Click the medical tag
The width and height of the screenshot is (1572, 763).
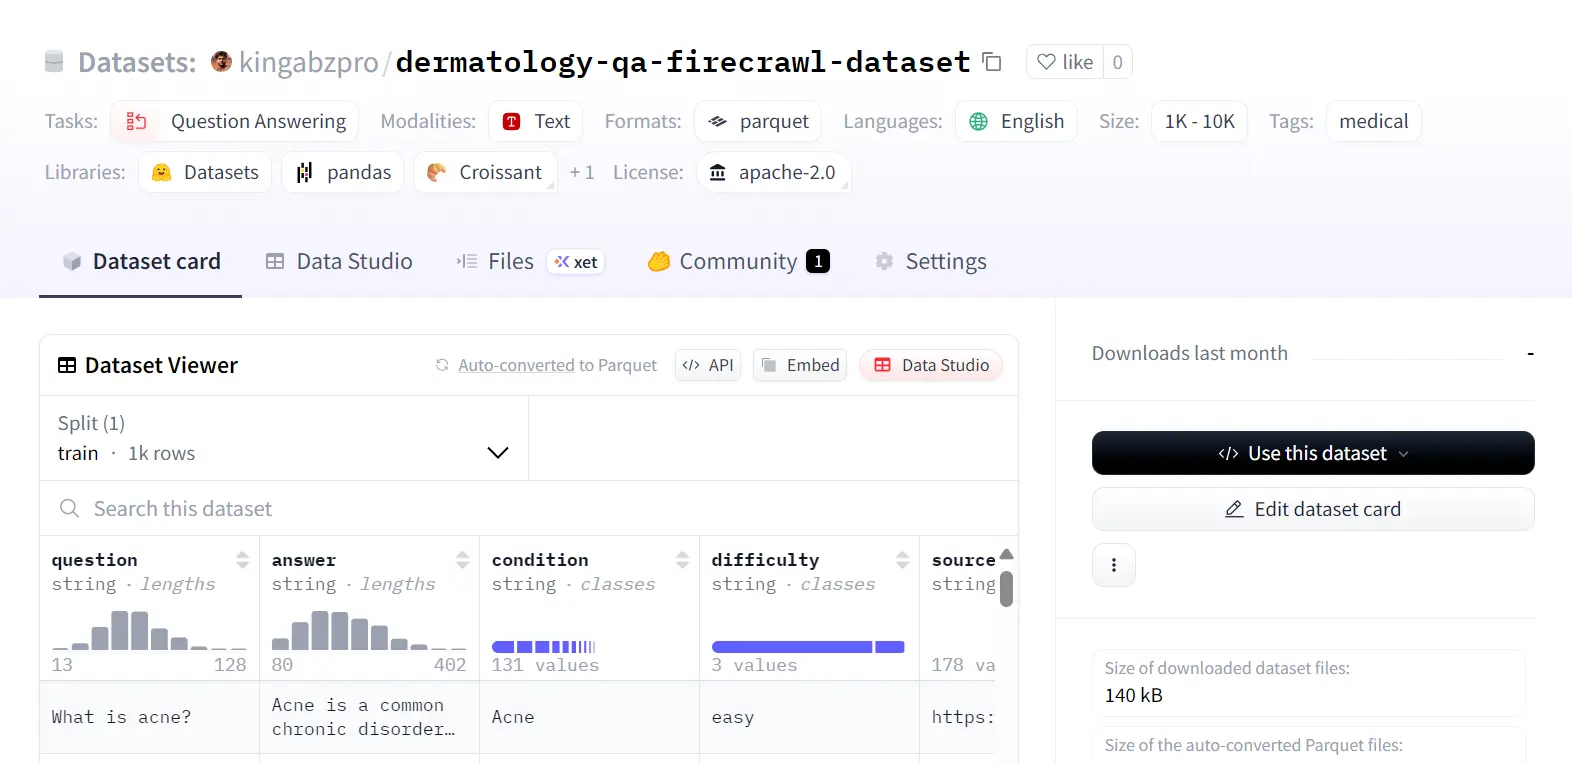pos(1373,121)
